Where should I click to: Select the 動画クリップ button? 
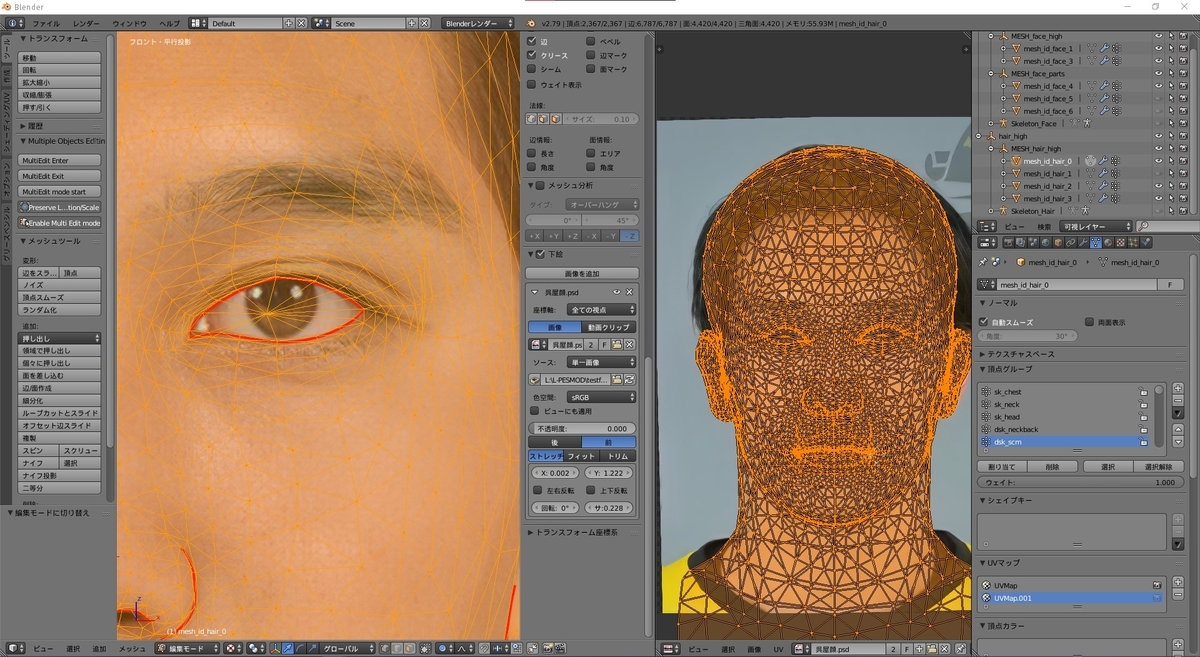[x=609, y=327]
